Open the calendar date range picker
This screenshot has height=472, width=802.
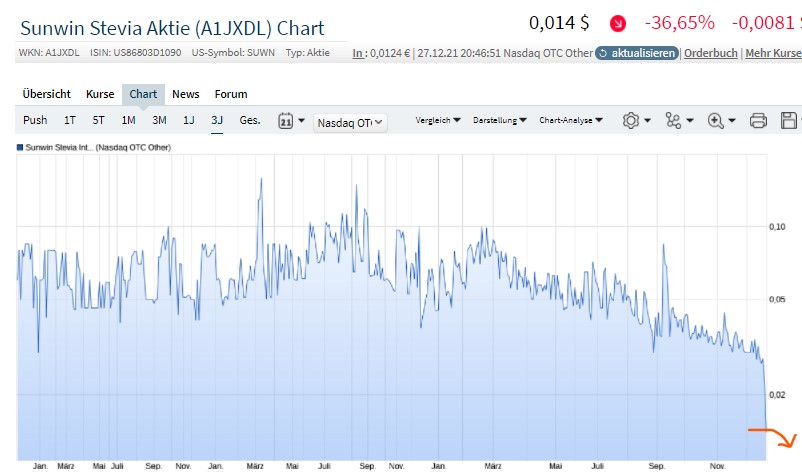[x=285, y=121]
